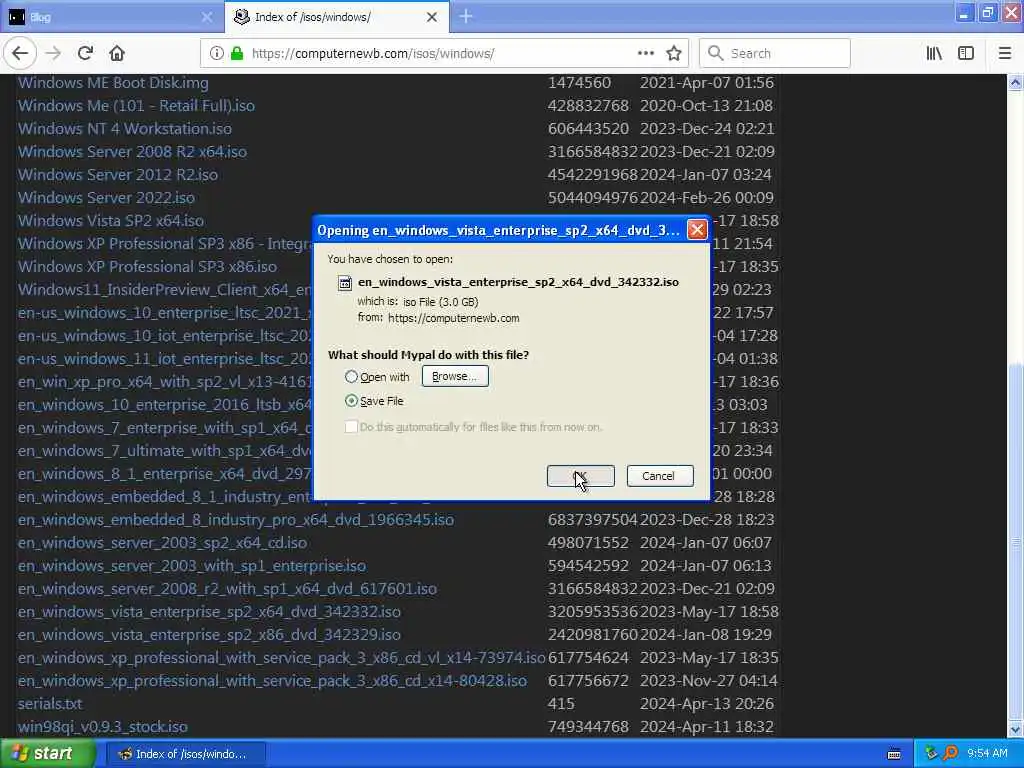This screenshot has height=768, width=1024.
Task: Open en_windows_embedded_8_industry_pro_x64_dvd_1966345.iso link
Action: 236,520
